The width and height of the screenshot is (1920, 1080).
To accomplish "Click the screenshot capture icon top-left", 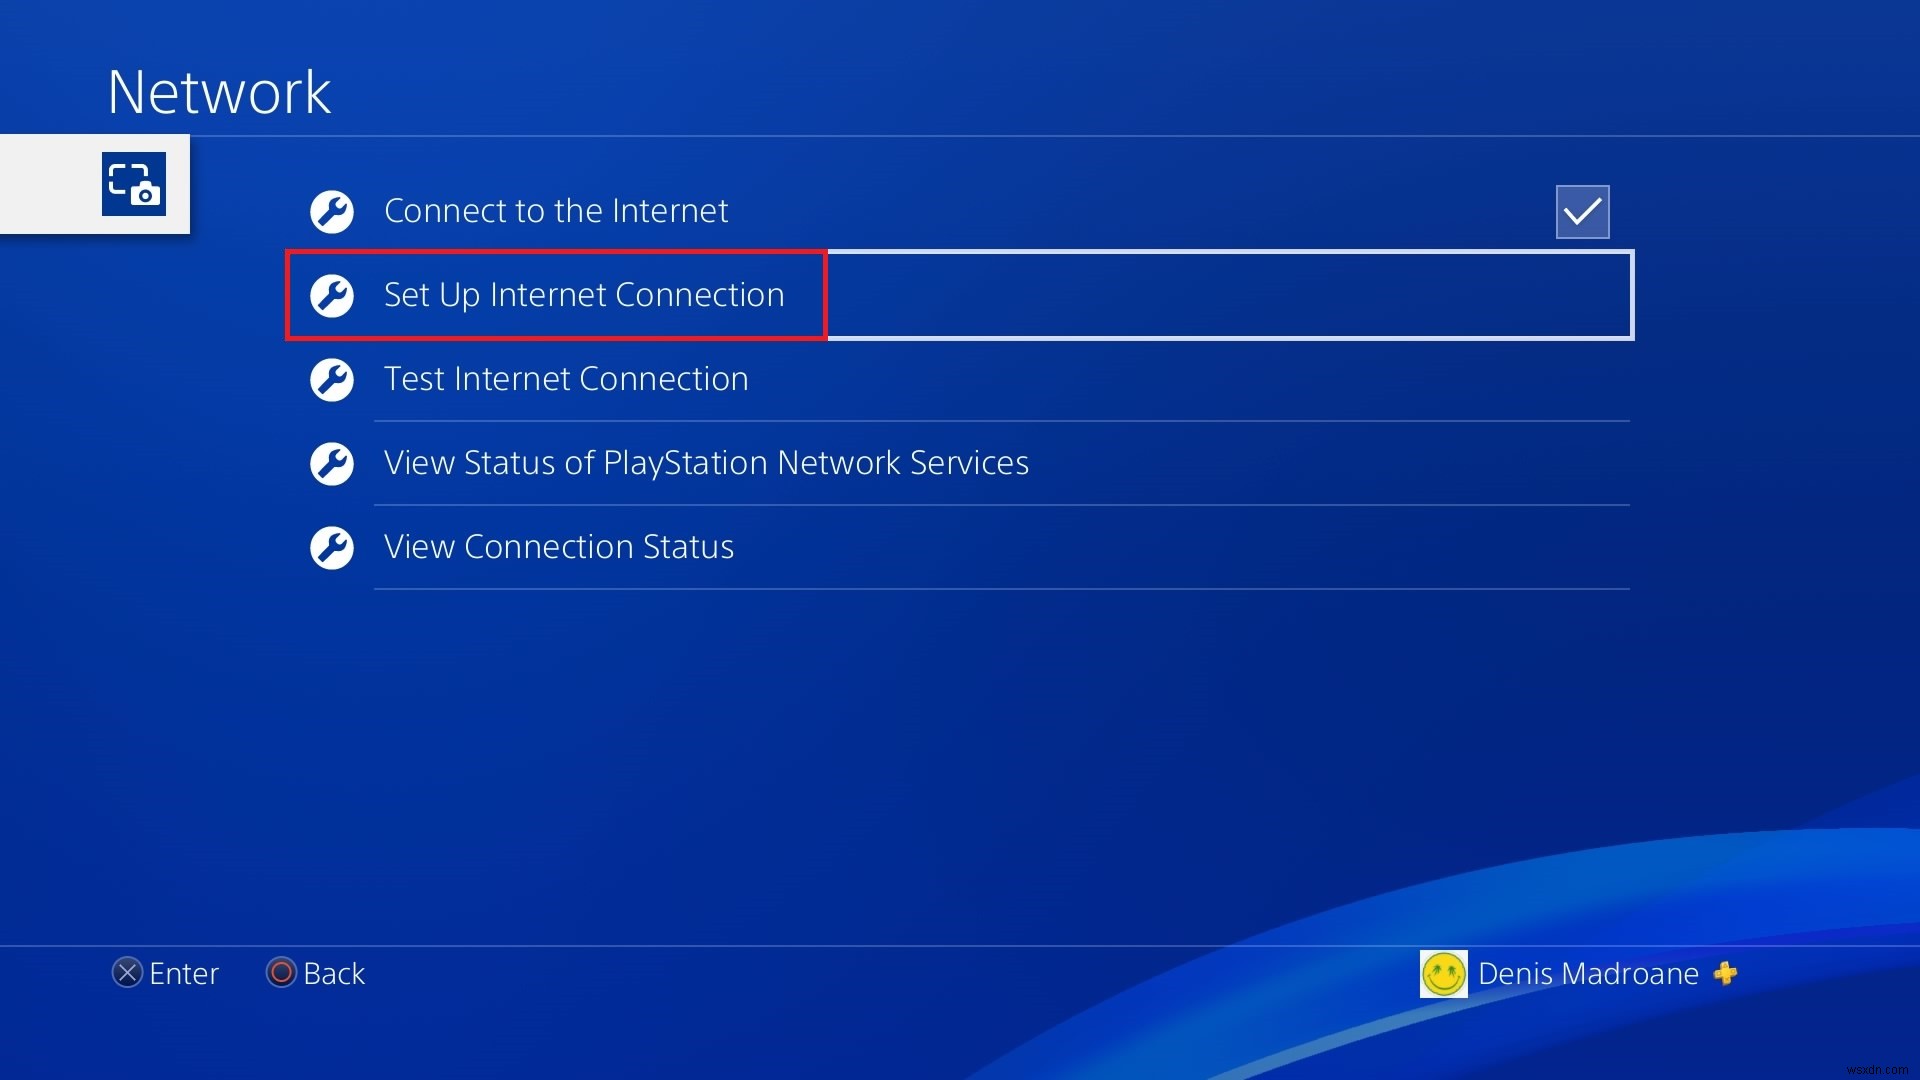I will 135,186.
